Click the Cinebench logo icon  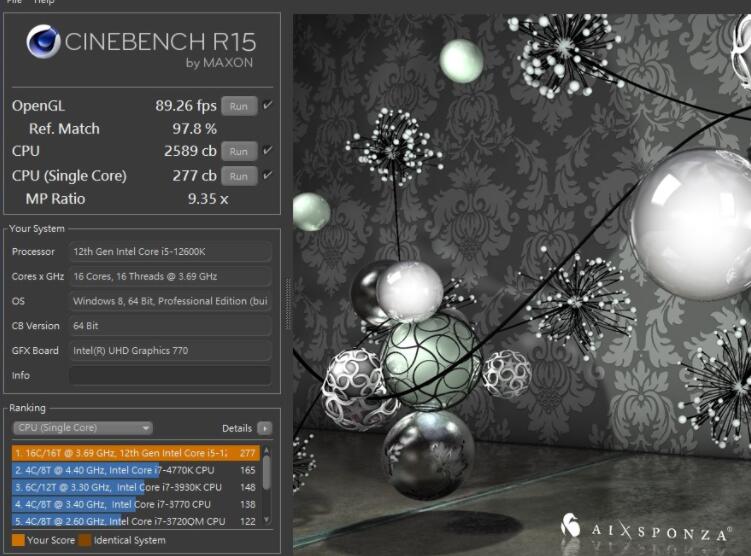coord(43,42)
